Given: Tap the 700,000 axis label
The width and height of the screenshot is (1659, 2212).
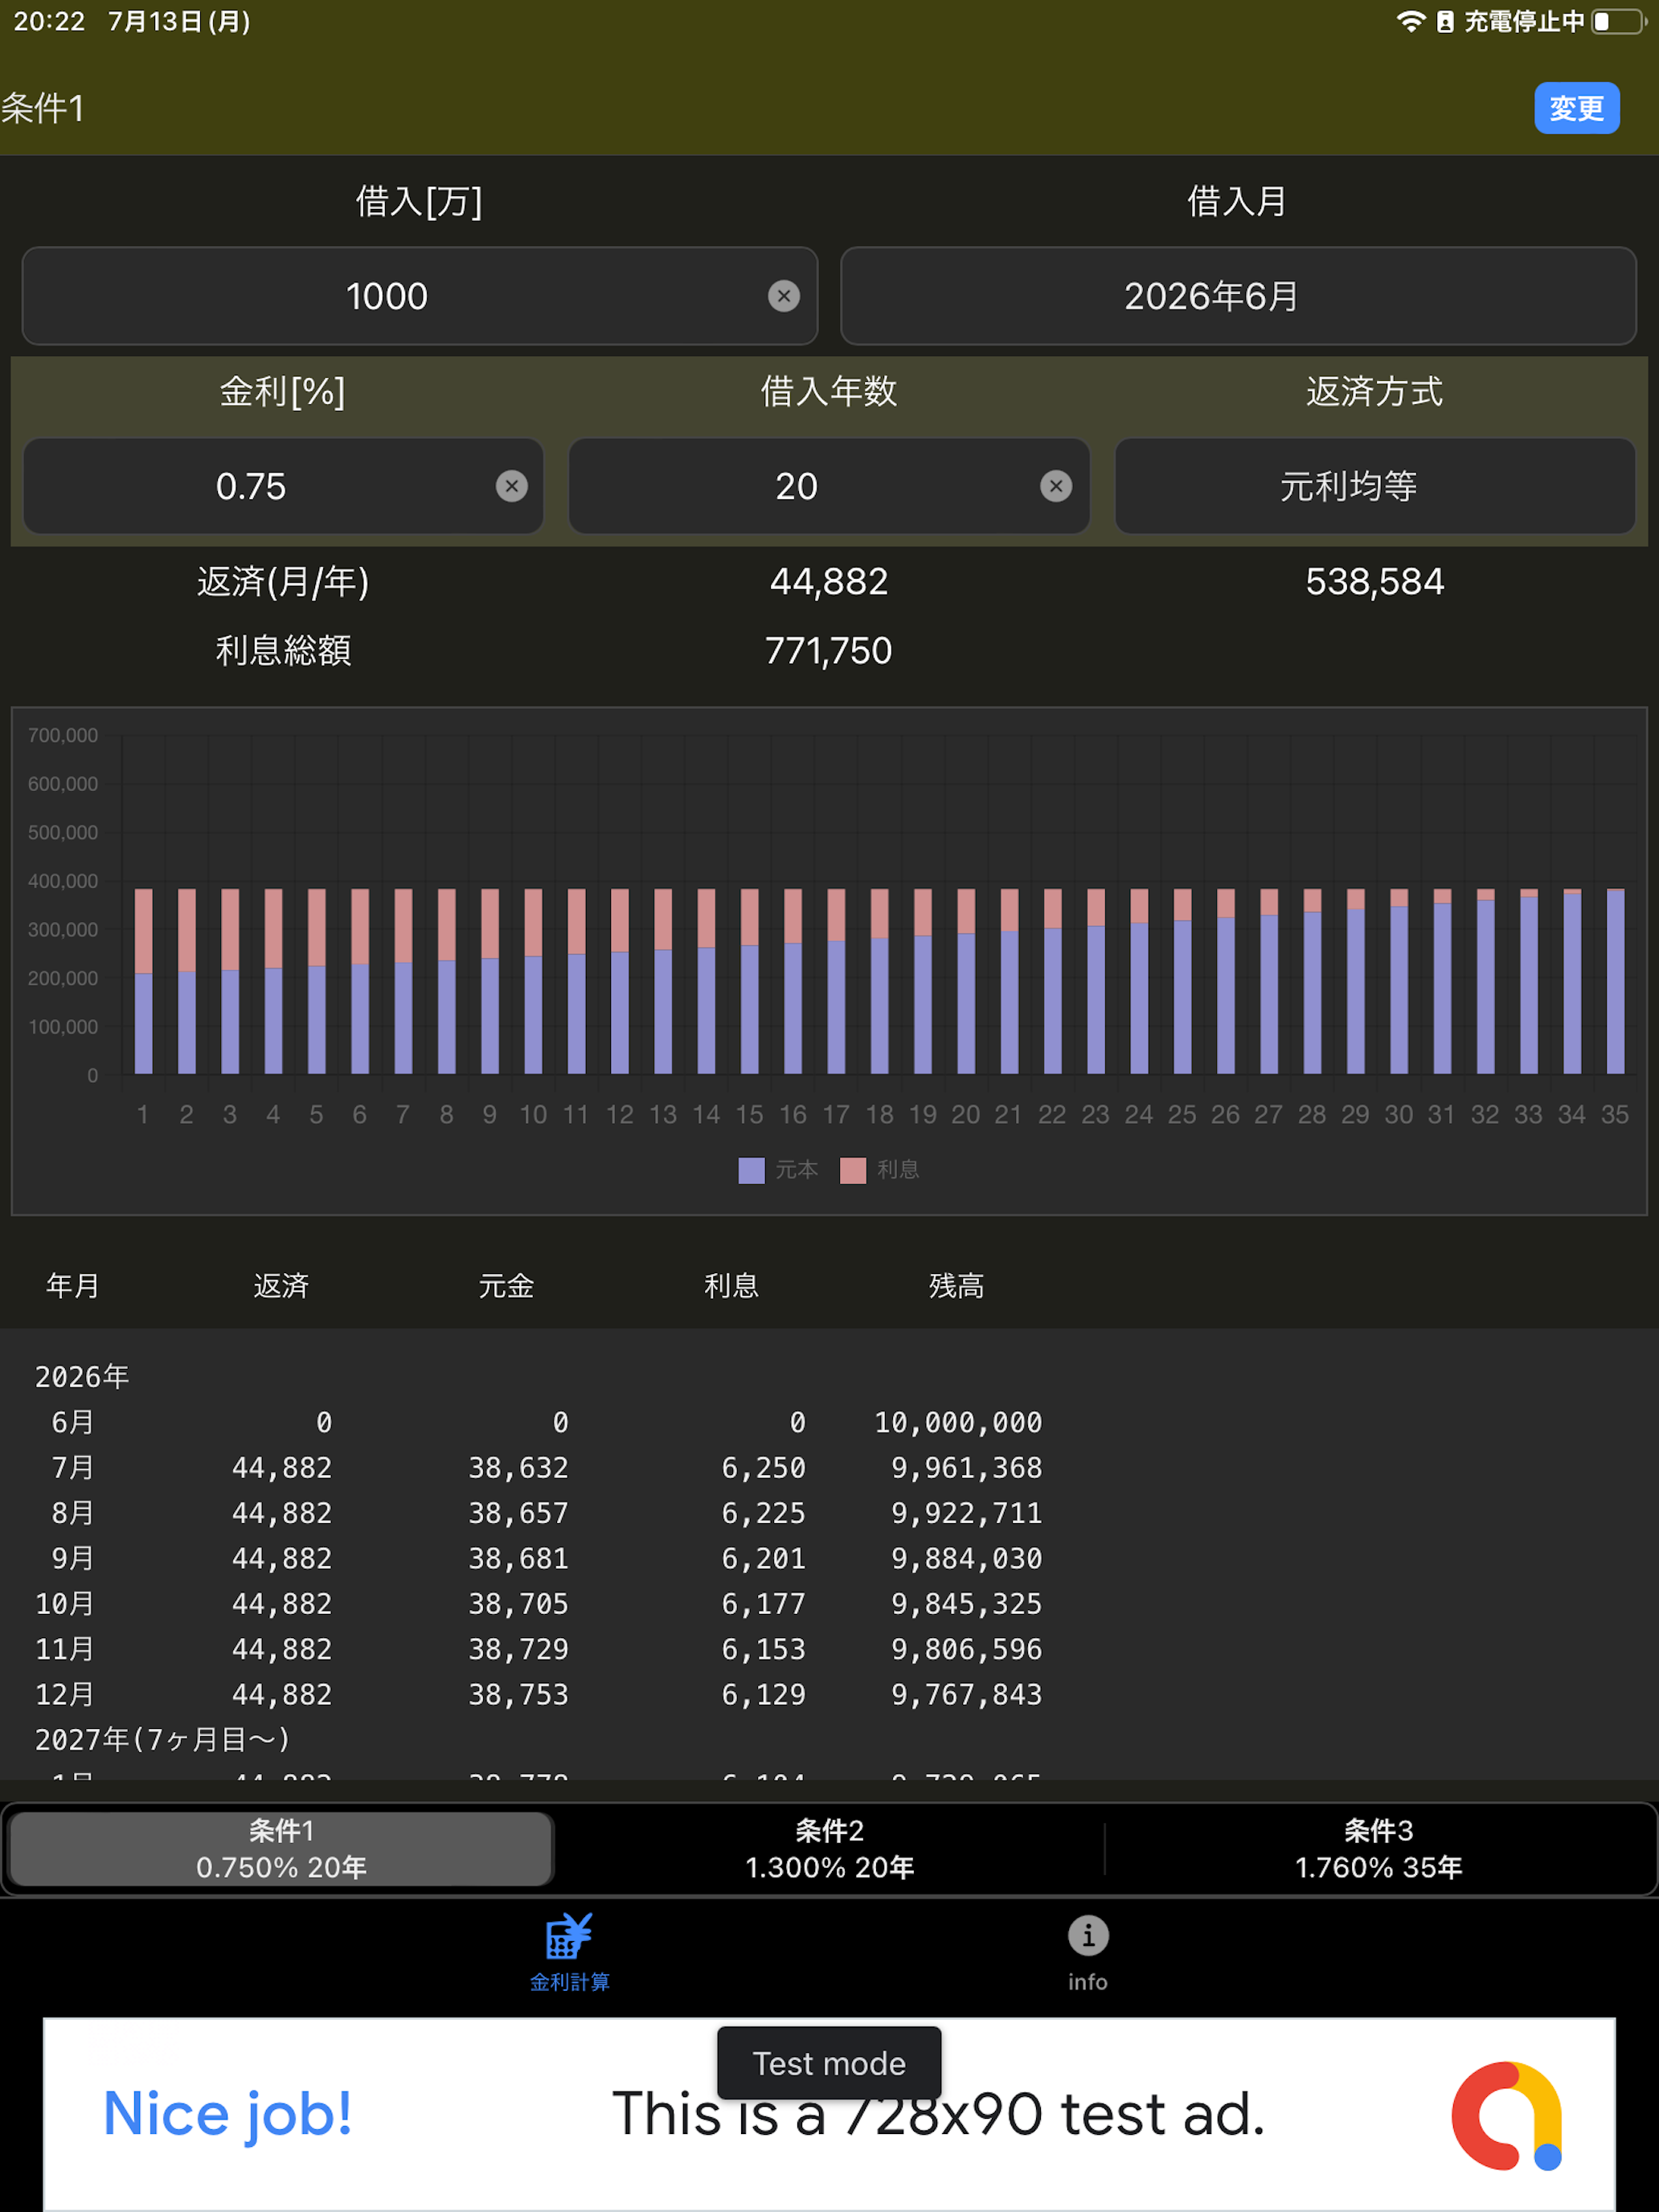Looking at the screenshot, I should pos(63,735).
